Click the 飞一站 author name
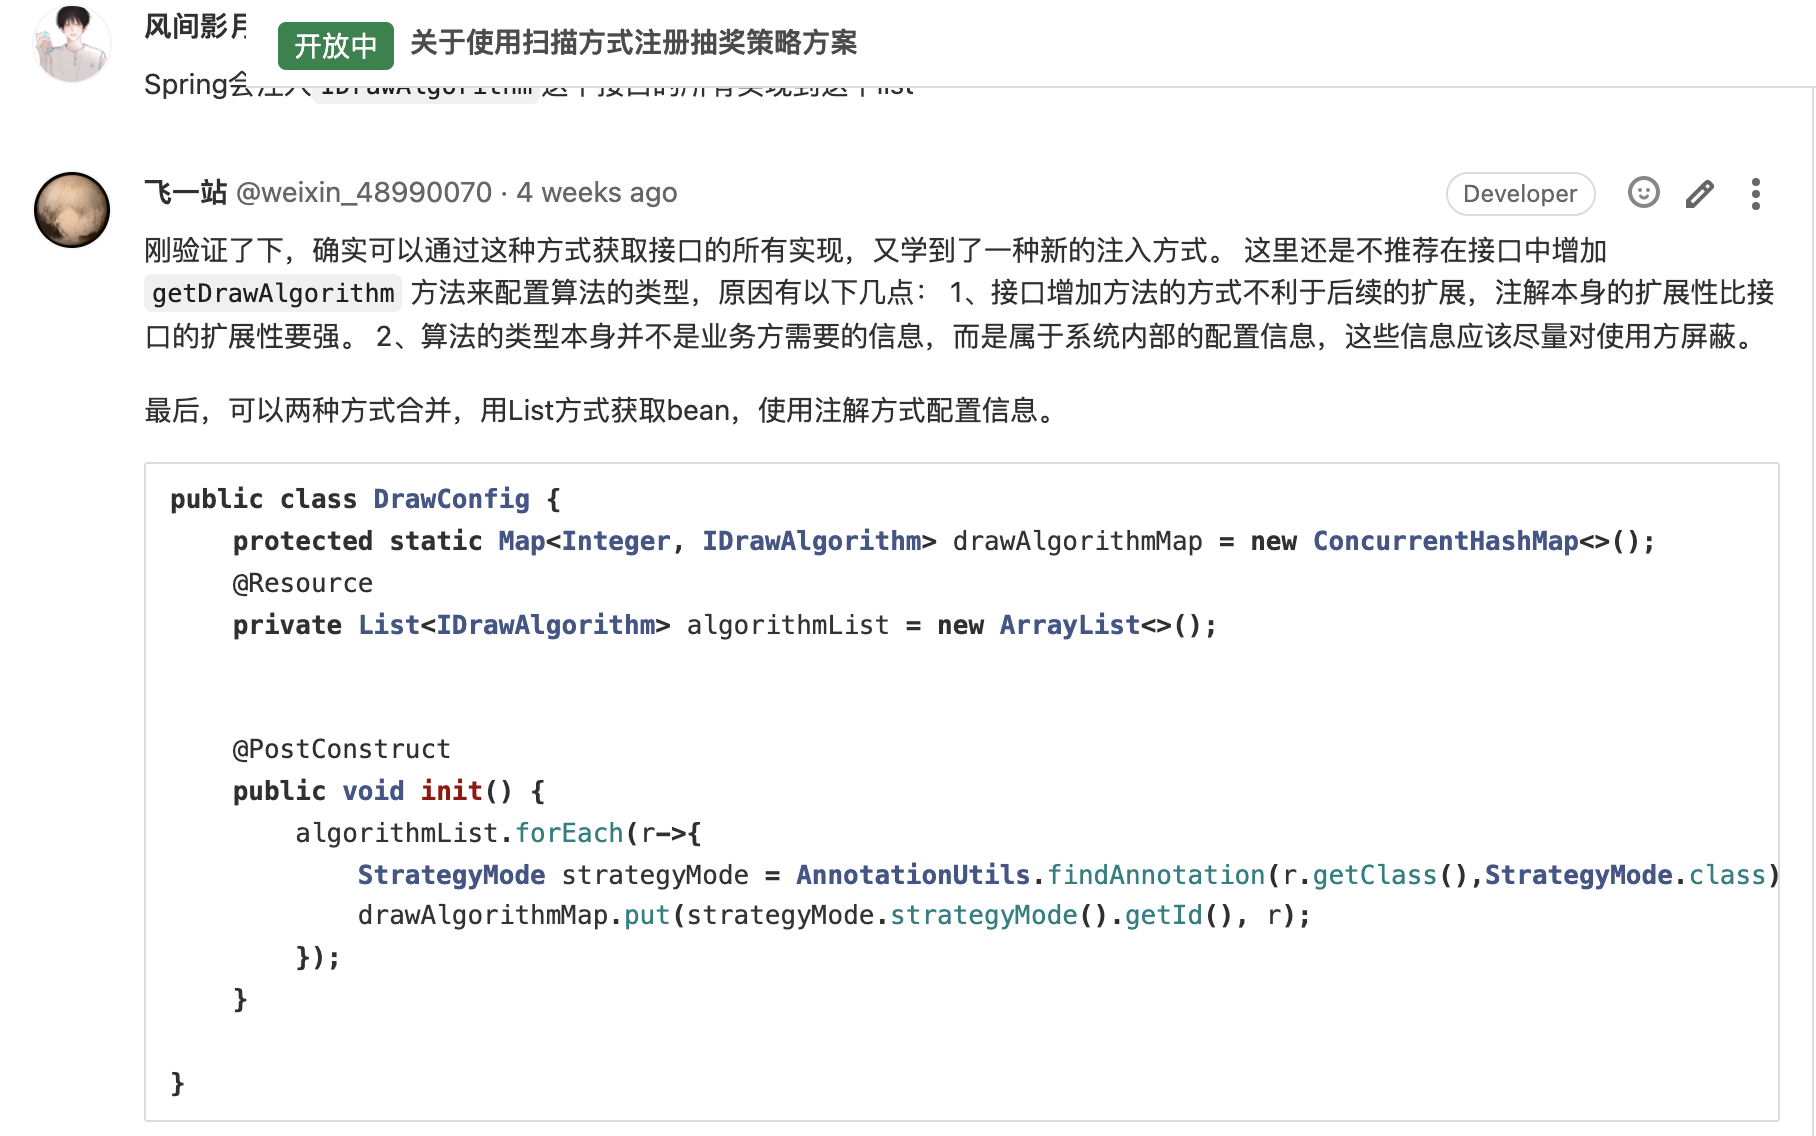 click(186, 191)
